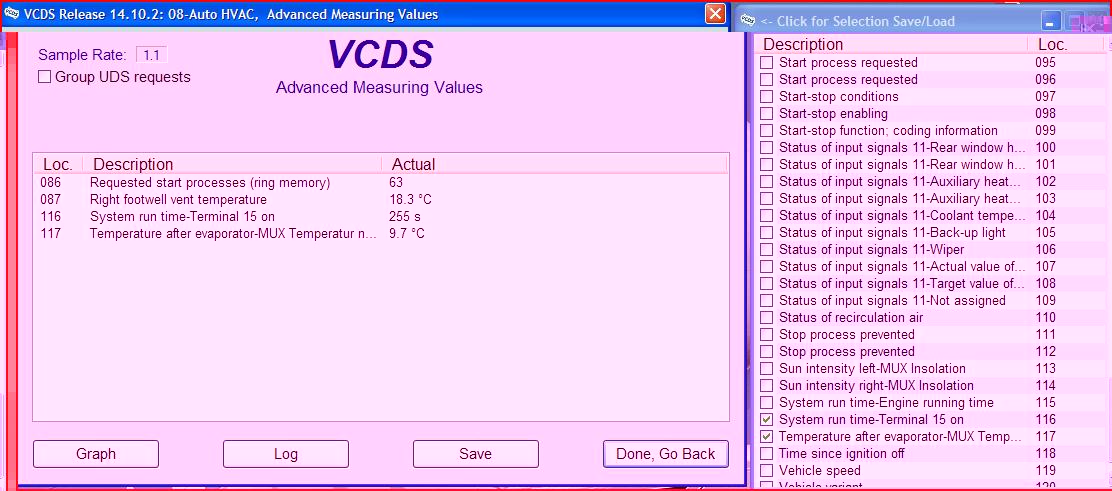Check the Vehicle speed box
The width and height of the screenshot is (1112, 491).
[767, 470]
